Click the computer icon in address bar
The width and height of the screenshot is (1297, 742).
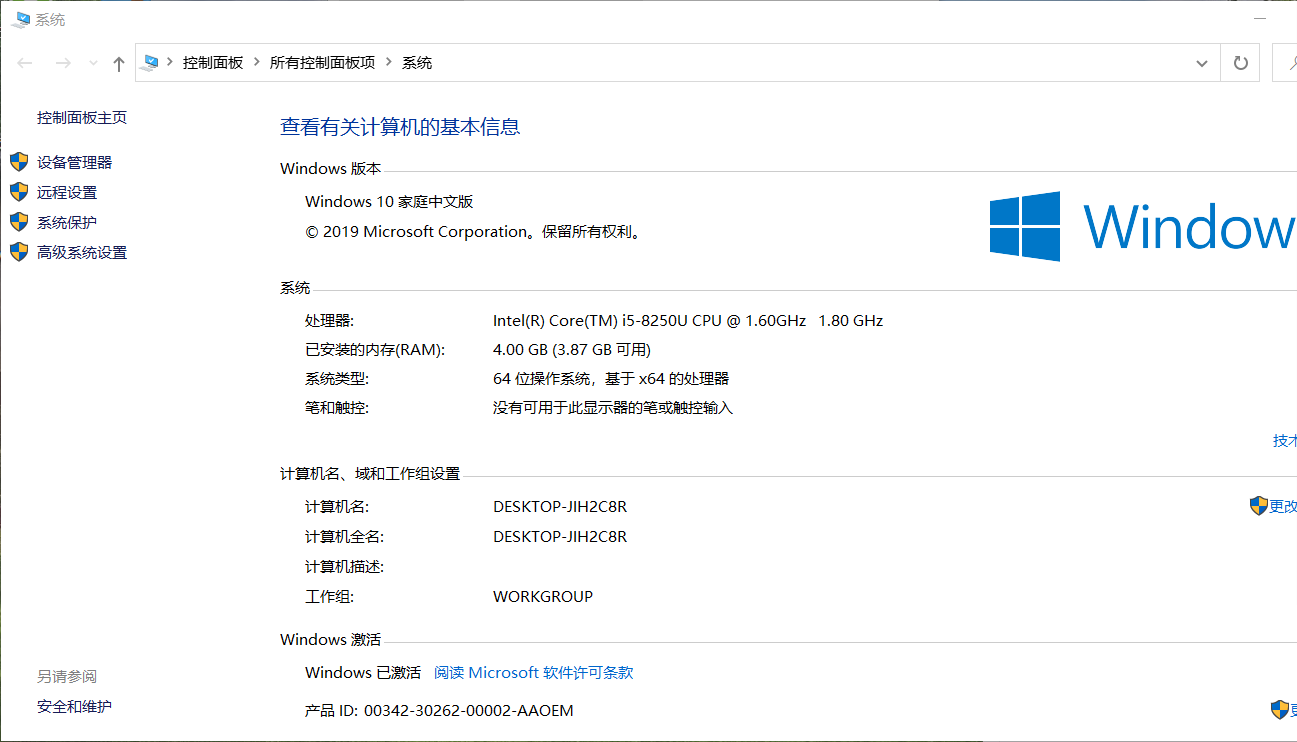pos(151,62)
